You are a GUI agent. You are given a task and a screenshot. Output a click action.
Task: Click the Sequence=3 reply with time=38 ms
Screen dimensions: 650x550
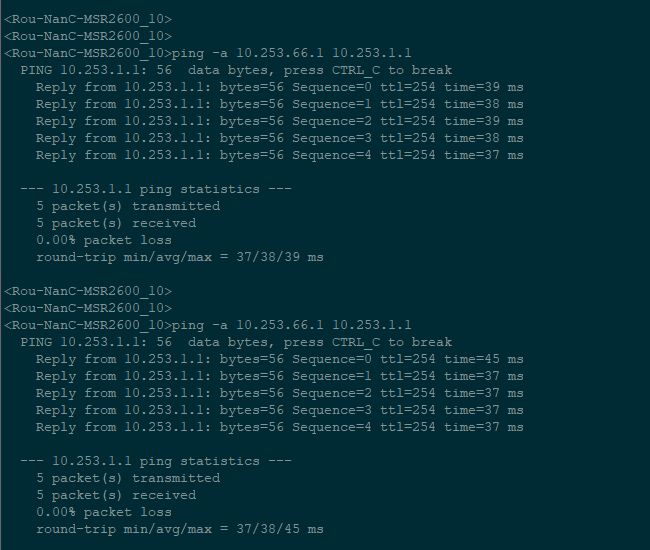[x=279, y=138]
